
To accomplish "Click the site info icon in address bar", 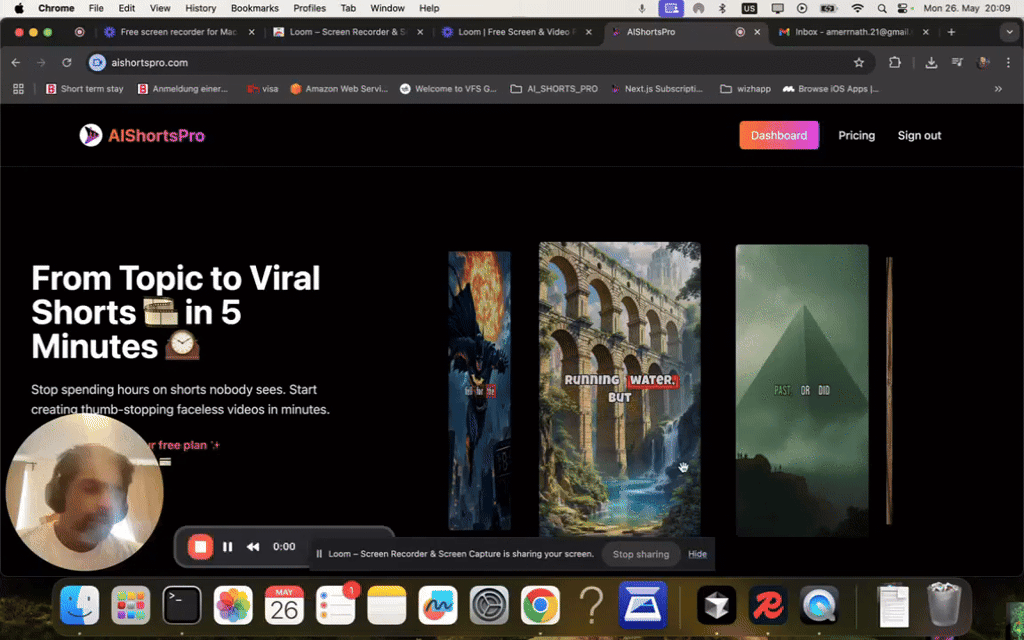I will click(97, 63).
